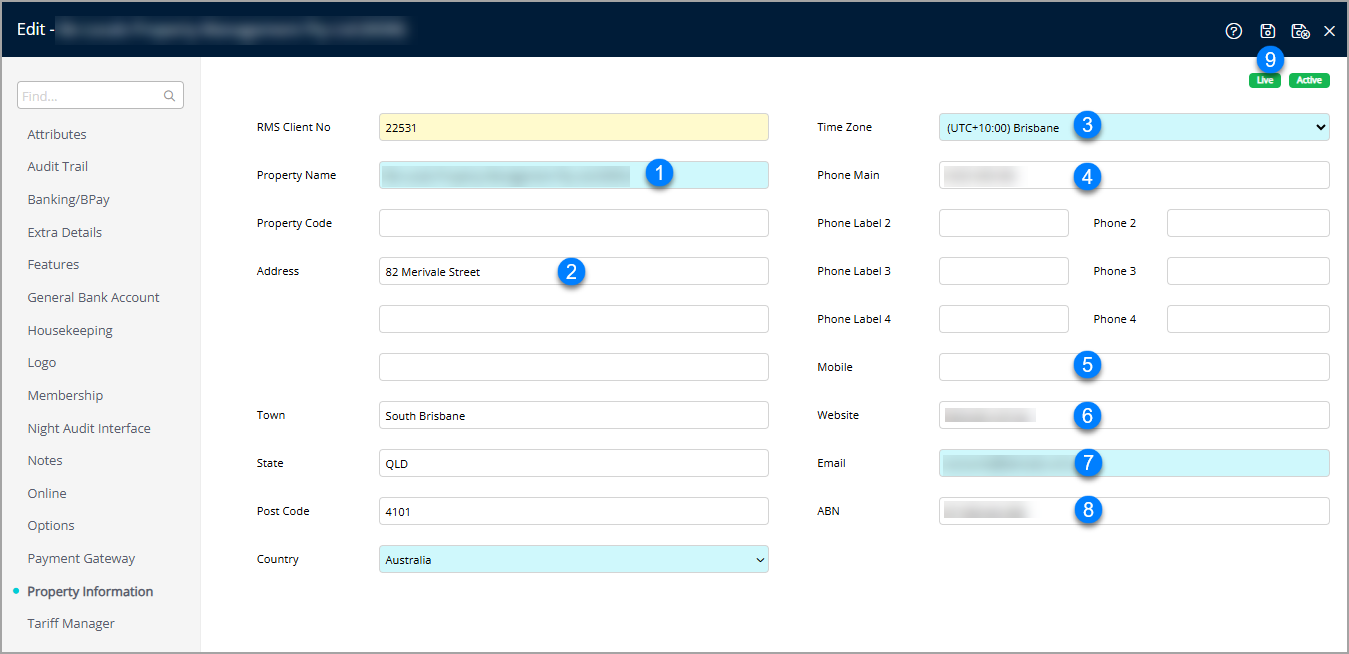This screenshot has width=1349, height=654.
Task: Open the Attributes section in sidebar
Action: (x=57, y=134)
